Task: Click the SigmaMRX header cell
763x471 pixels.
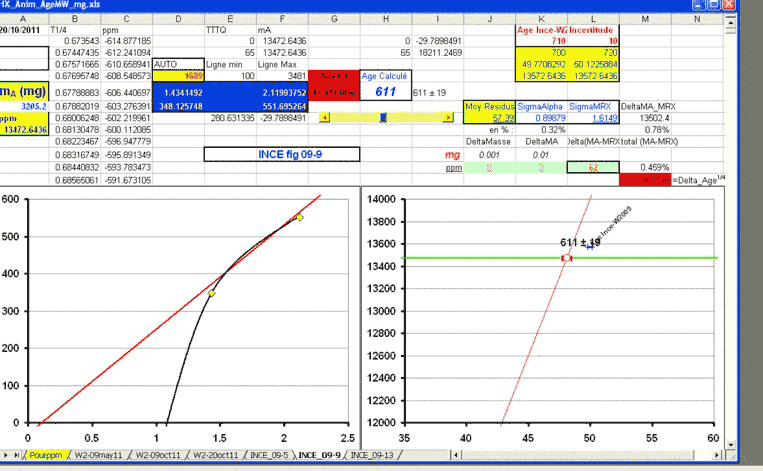Action: coord(593,106)
